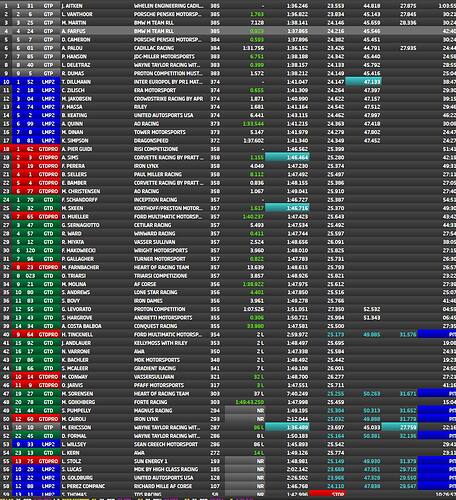The height and width of the screenshot is (500, 456).
Task: Click the Whelen Engineering Cadillac team name
Action: click(168, 6)
